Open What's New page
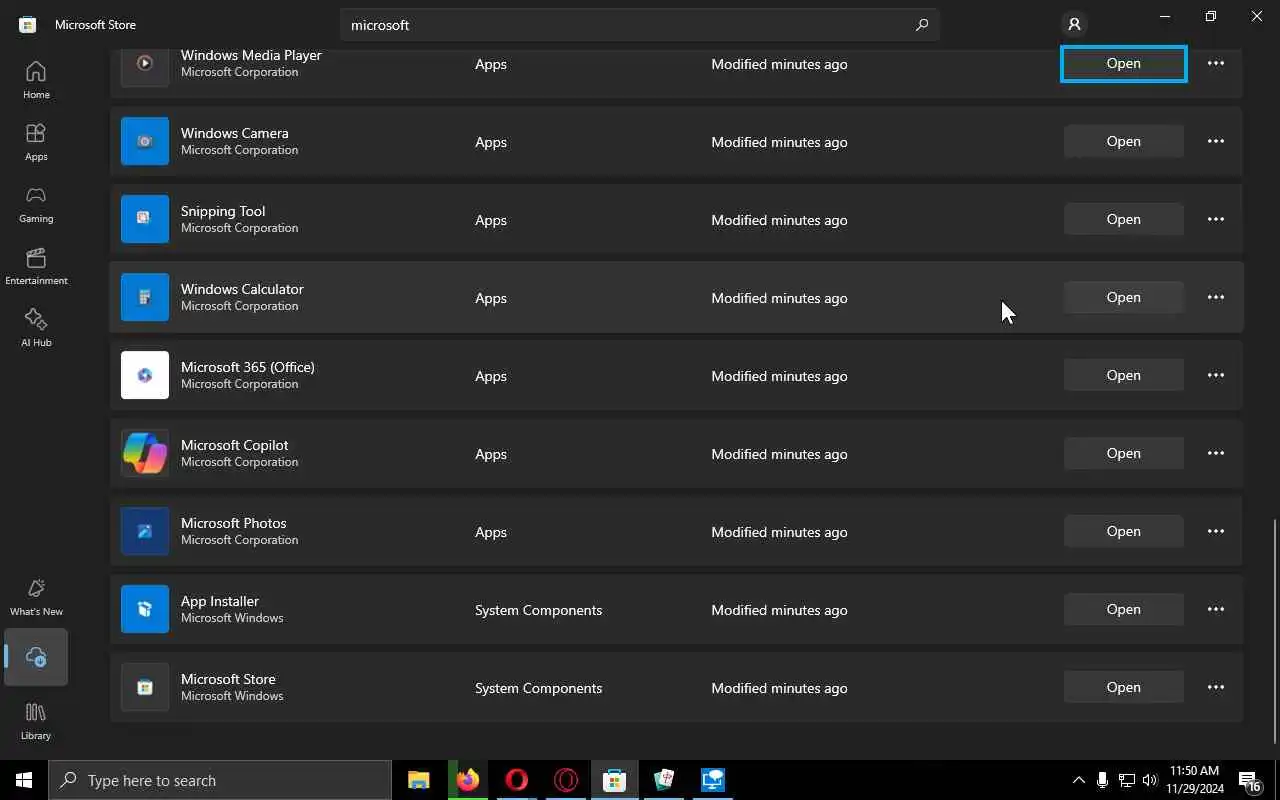Viewport: 1280px width, 800px height. click(x=36, y=597)
